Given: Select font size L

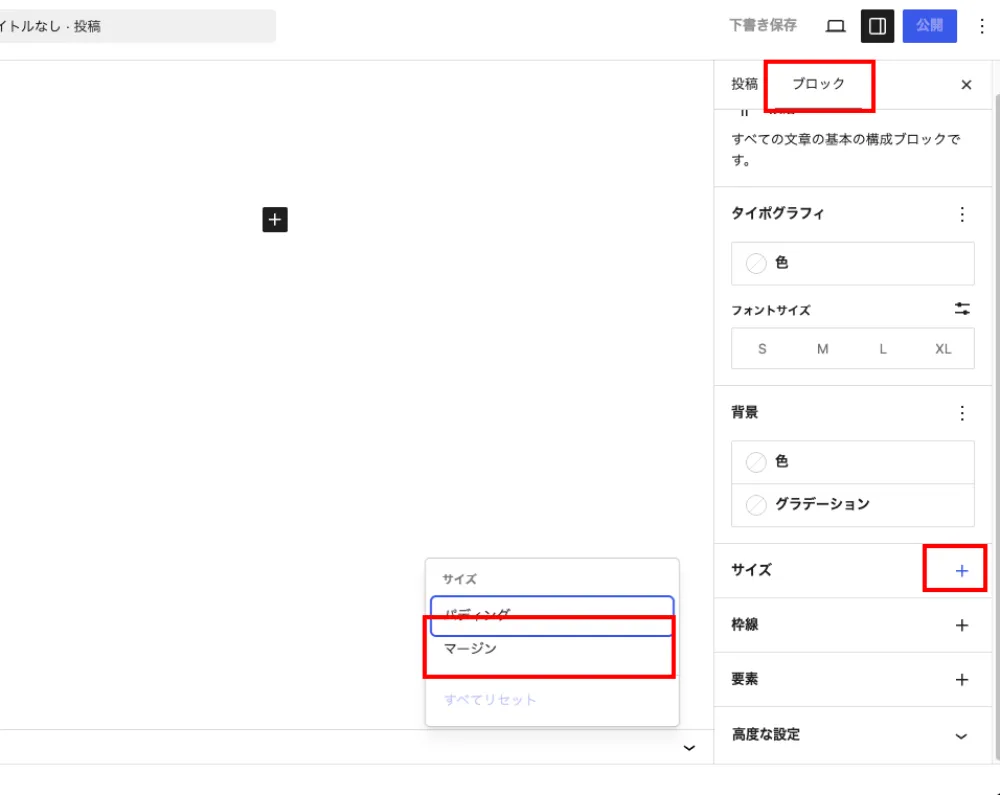Looking at the screenshot, I should (883, 349).
